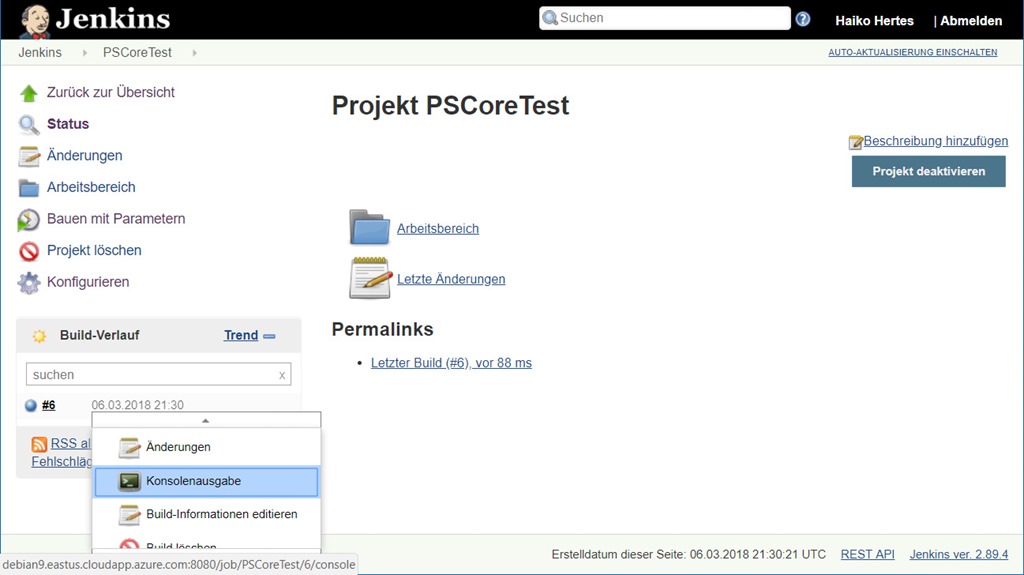
Task: Focus the Suchen search box
Action: 665,18
